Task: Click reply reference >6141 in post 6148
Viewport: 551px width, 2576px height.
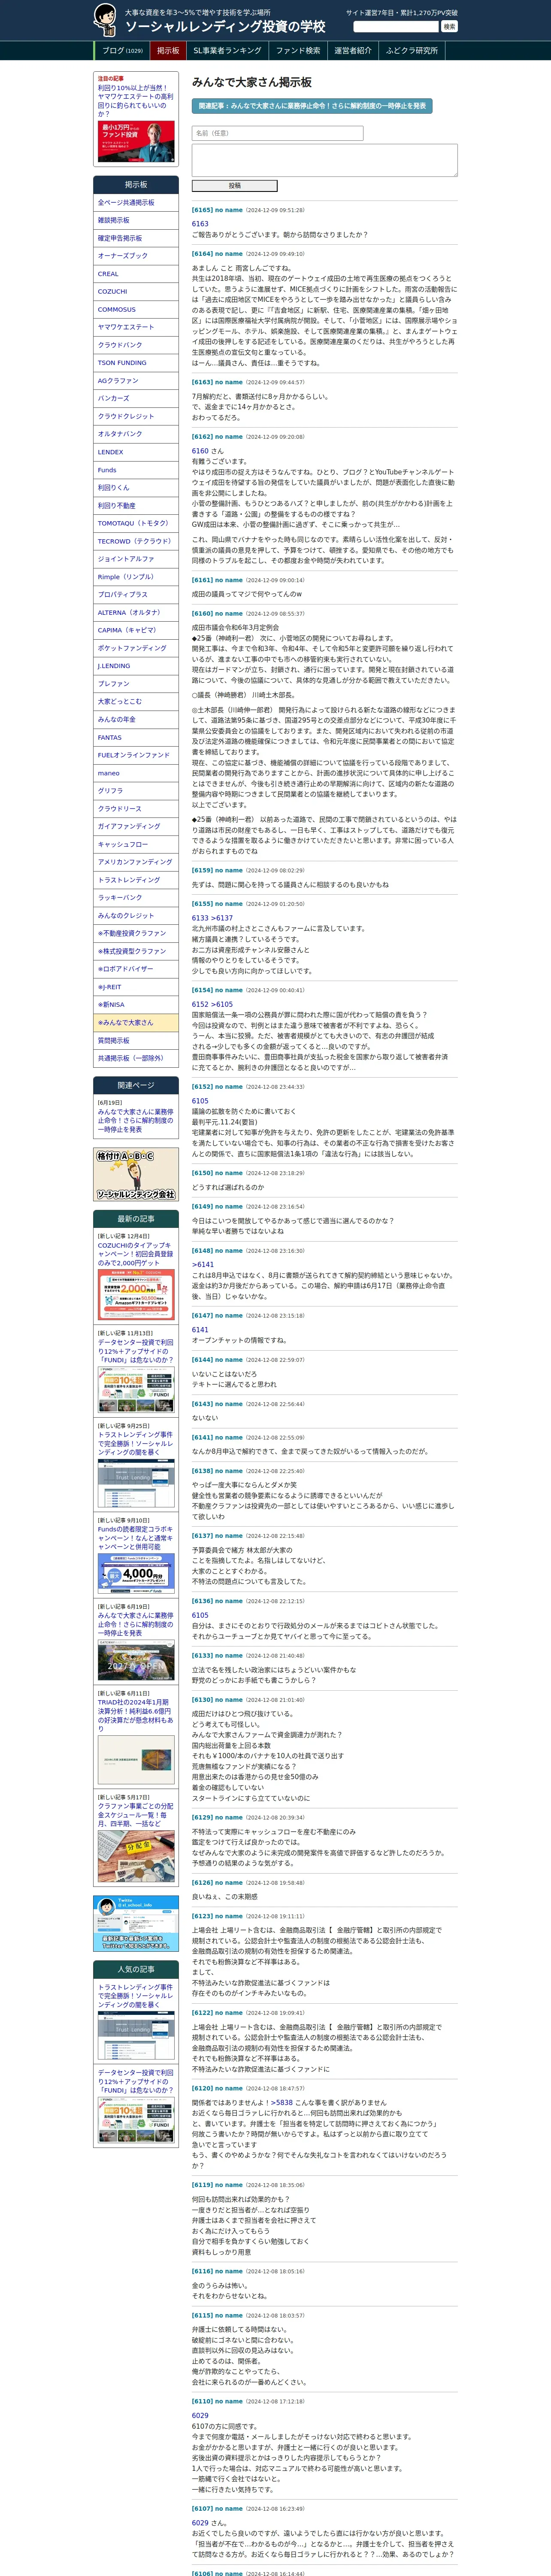Action: (203, 1265)
